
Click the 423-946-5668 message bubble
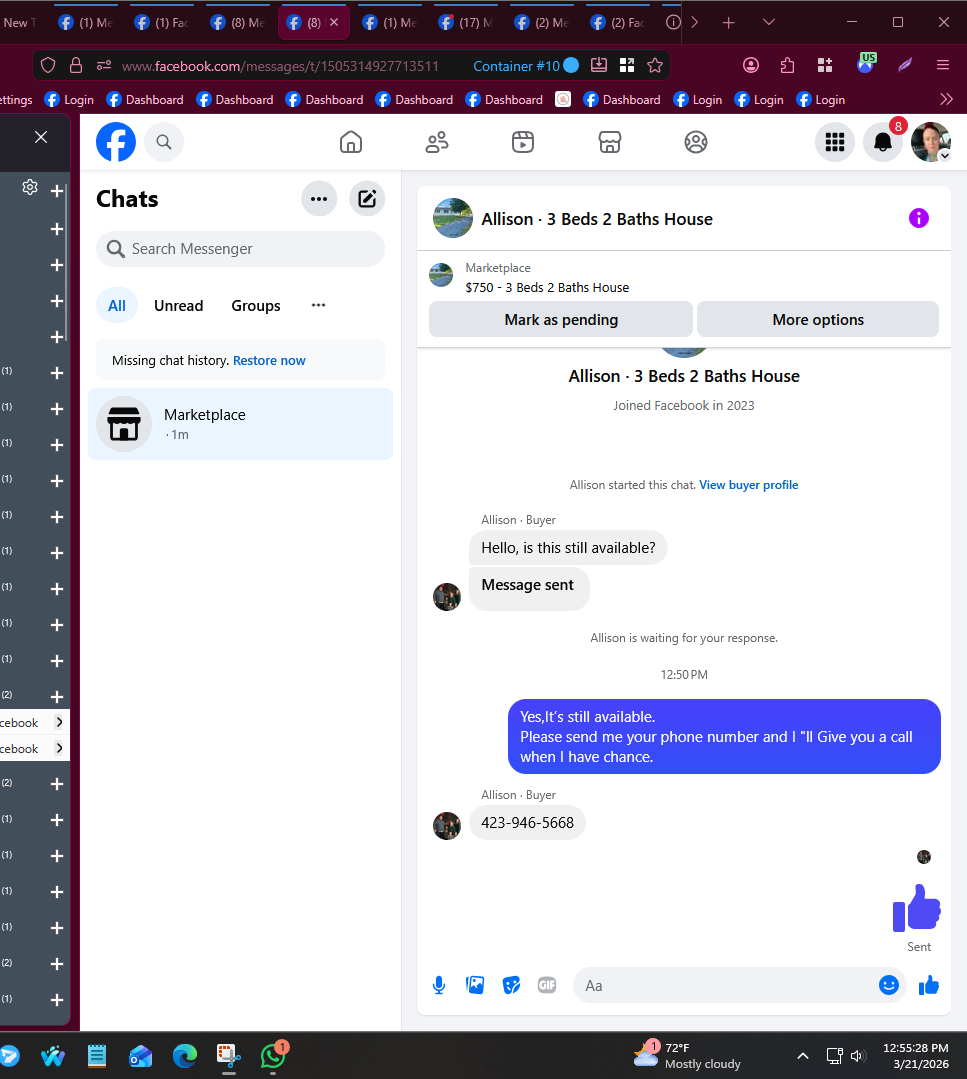click(527, 823)
